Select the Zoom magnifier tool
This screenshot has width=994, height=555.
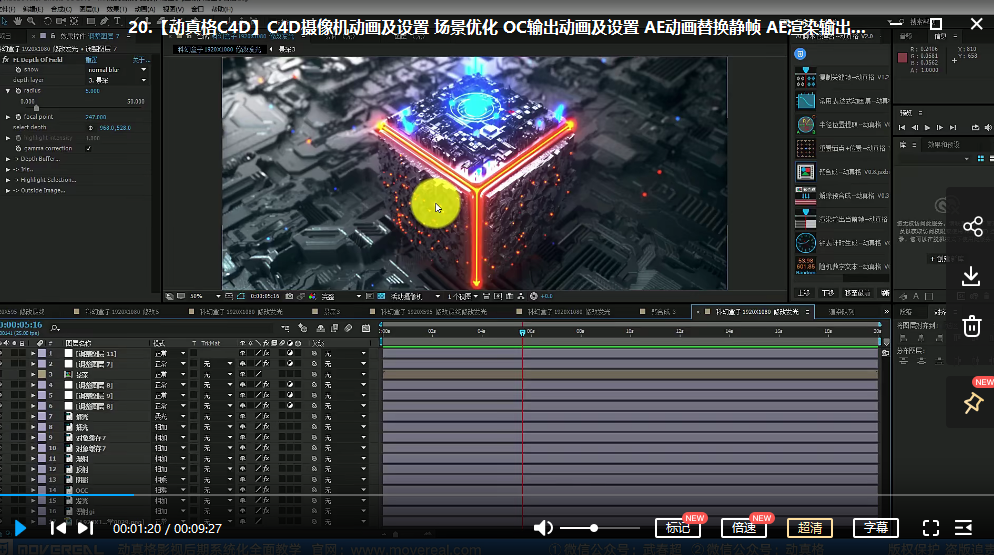pyautogui.click(x=30, y=21)
